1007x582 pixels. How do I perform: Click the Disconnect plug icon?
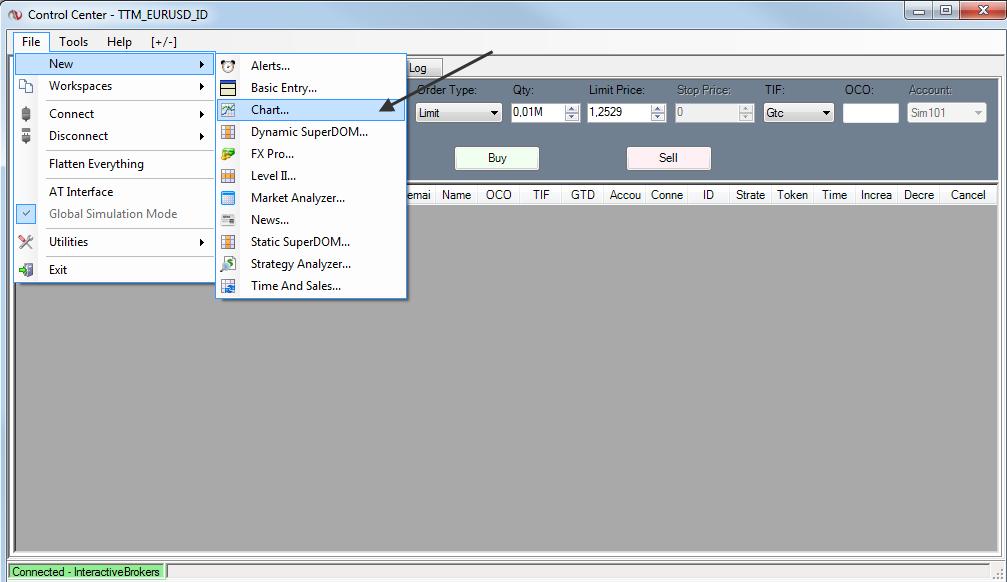pyautogui.click(x=26, y=136)
